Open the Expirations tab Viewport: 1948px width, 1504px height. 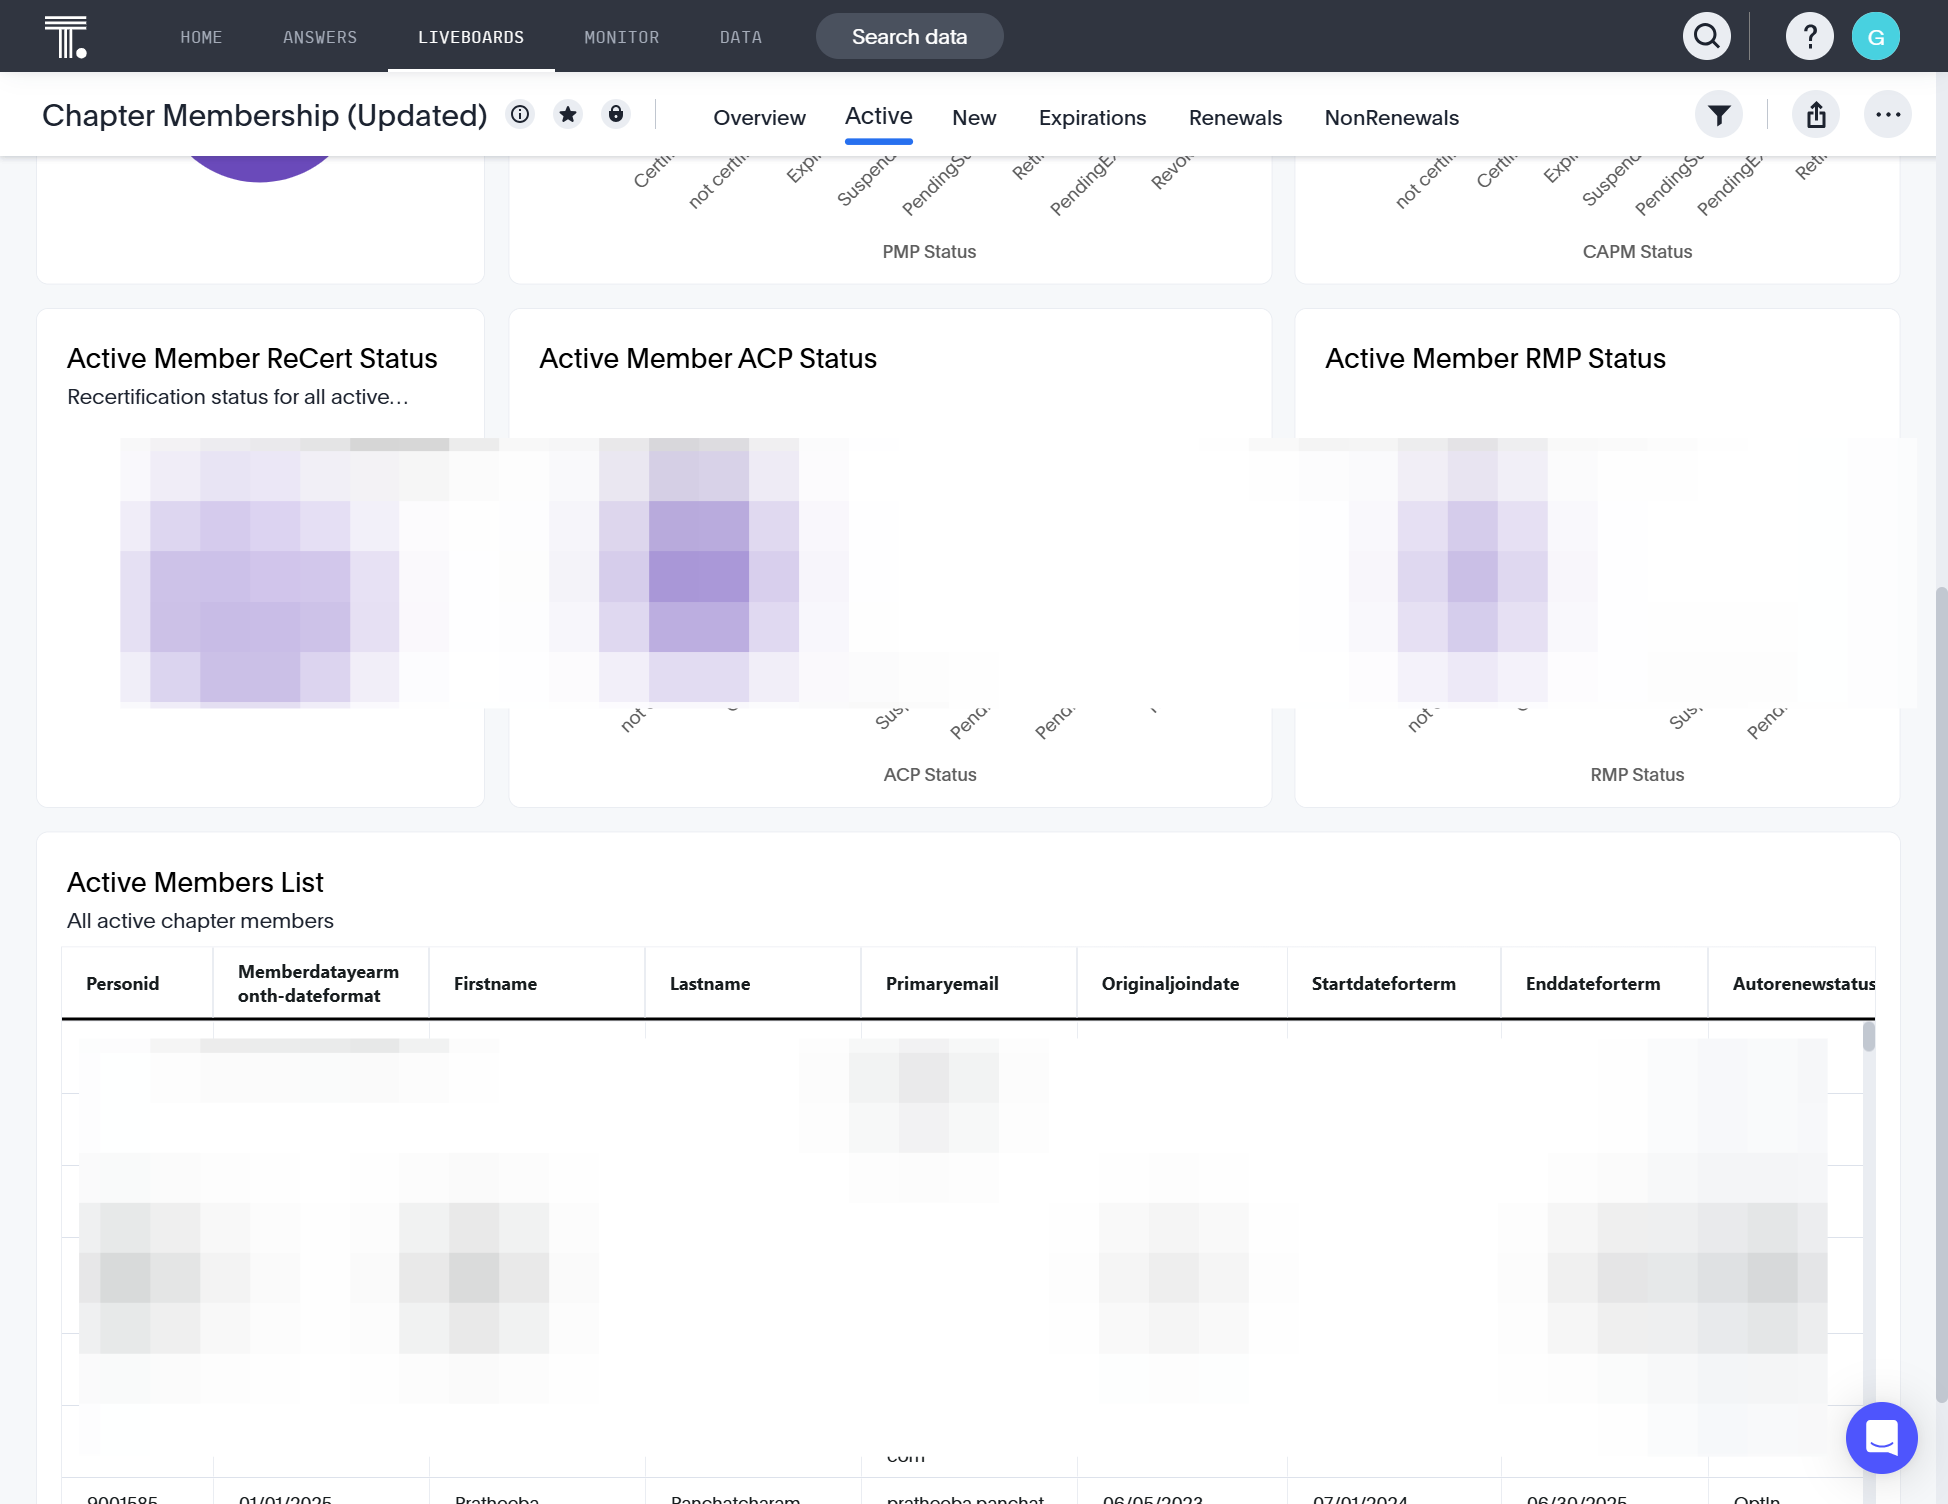click(1093, 118)
